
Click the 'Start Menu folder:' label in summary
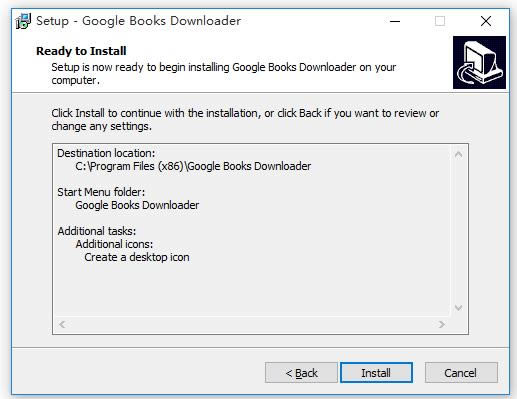[101, 192]
